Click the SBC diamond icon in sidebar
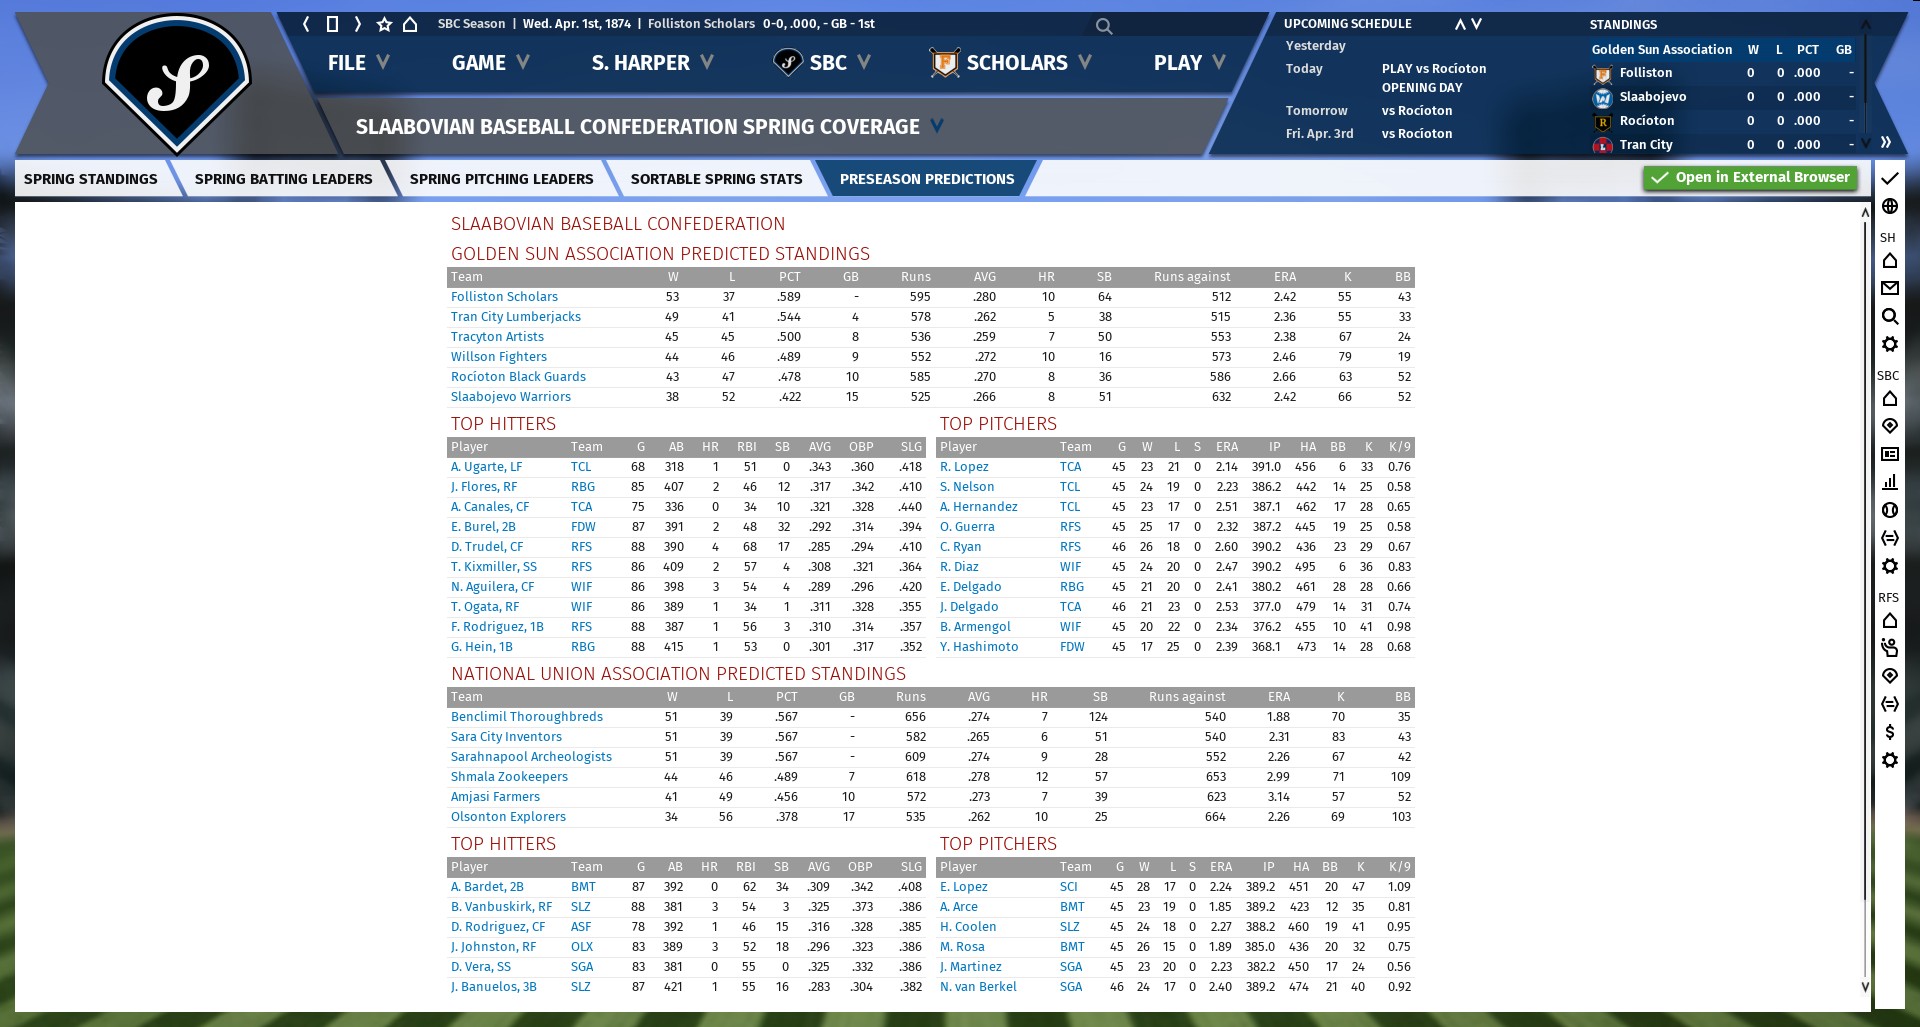This screenshot has width=1920, height=1027. 1889,426
